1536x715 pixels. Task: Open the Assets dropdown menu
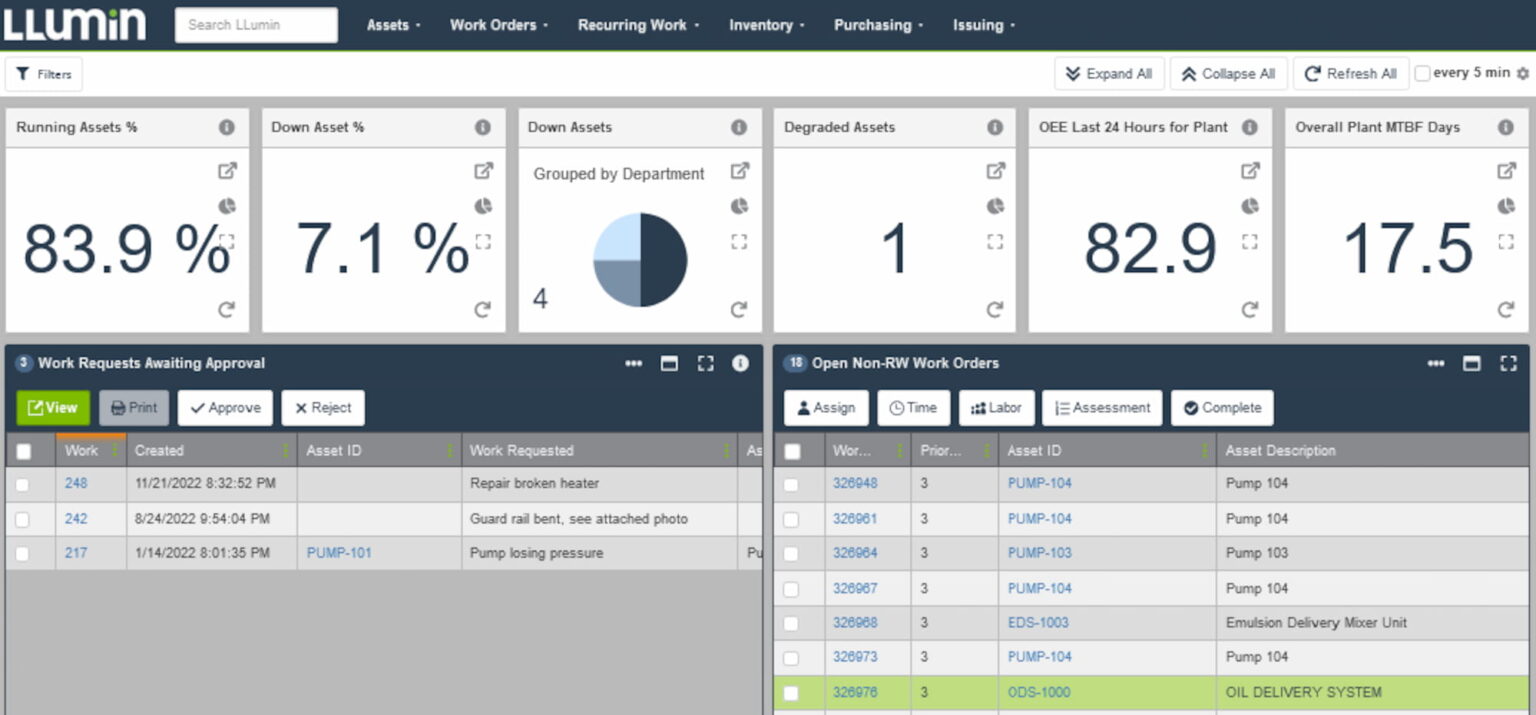(393, 25)
